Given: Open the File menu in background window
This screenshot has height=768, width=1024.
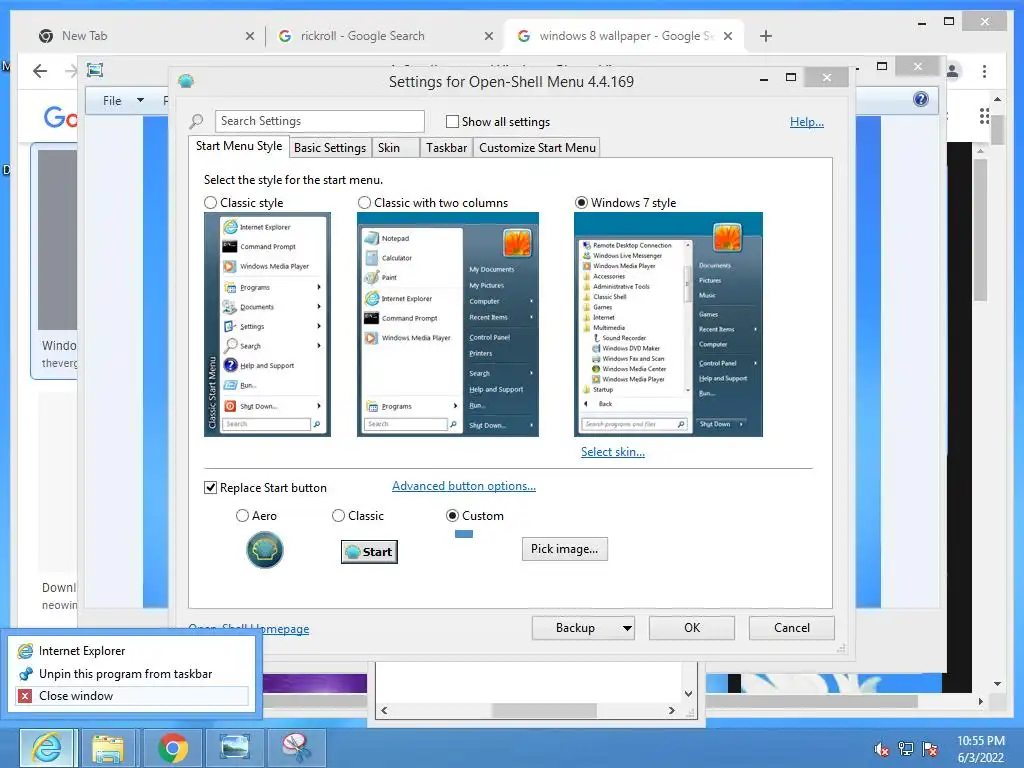Looking at the screenshot, I should pos(112,101).
